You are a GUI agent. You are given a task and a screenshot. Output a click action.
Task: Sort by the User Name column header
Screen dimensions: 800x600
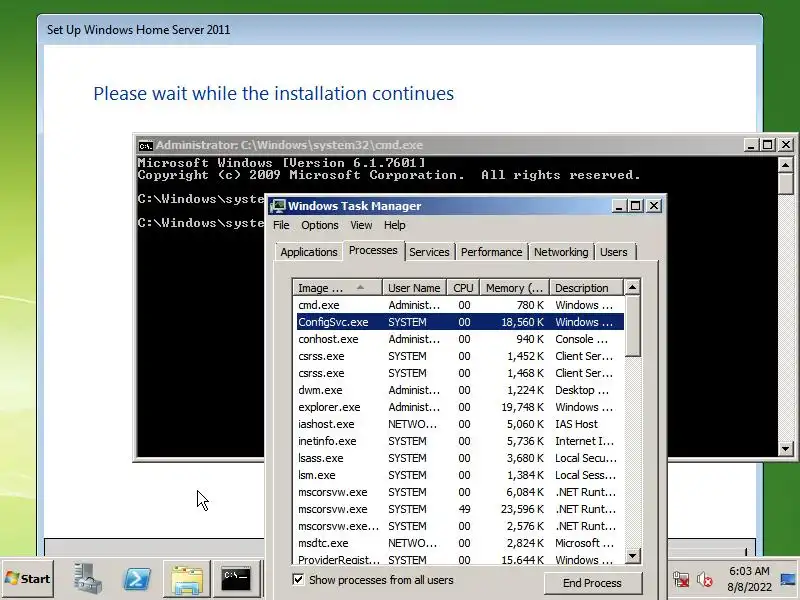coord(414,288)
